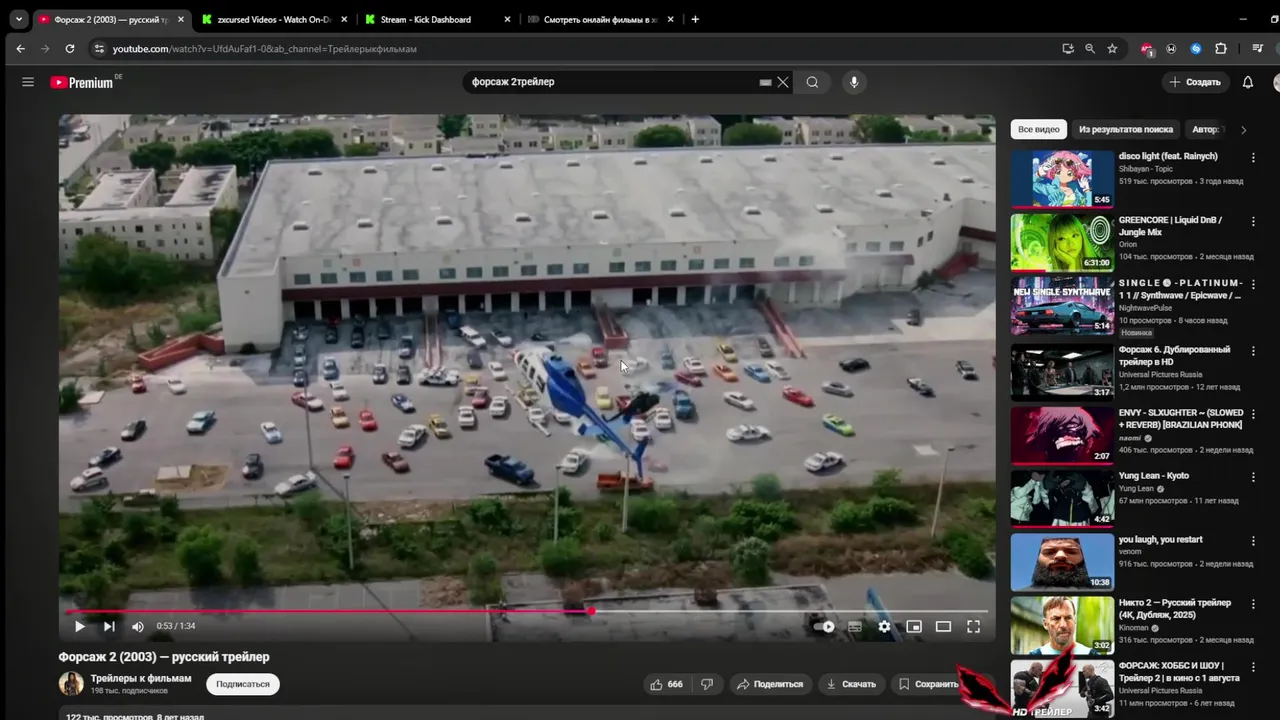Seek on the red video progress bar
Screen dimensions: 1280x720
[x=527, y=610]
